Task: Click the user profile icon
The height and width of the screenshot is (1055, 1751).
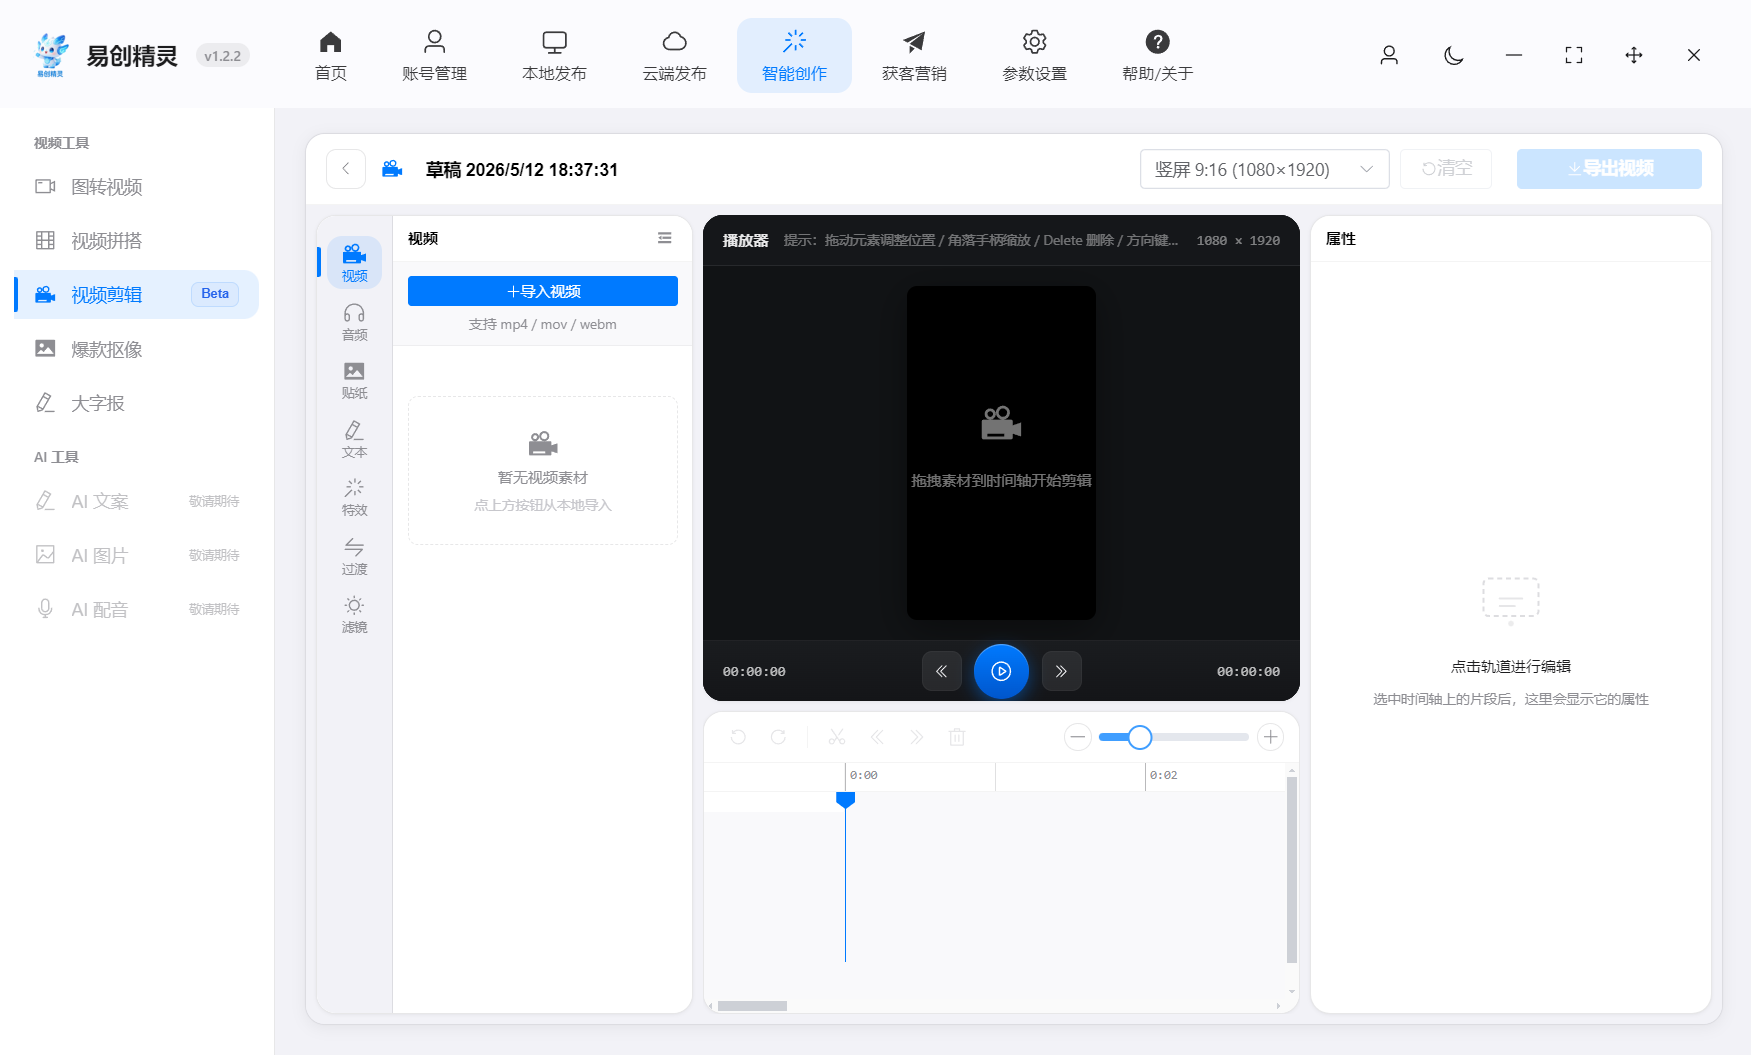Action: (1389, 55)
